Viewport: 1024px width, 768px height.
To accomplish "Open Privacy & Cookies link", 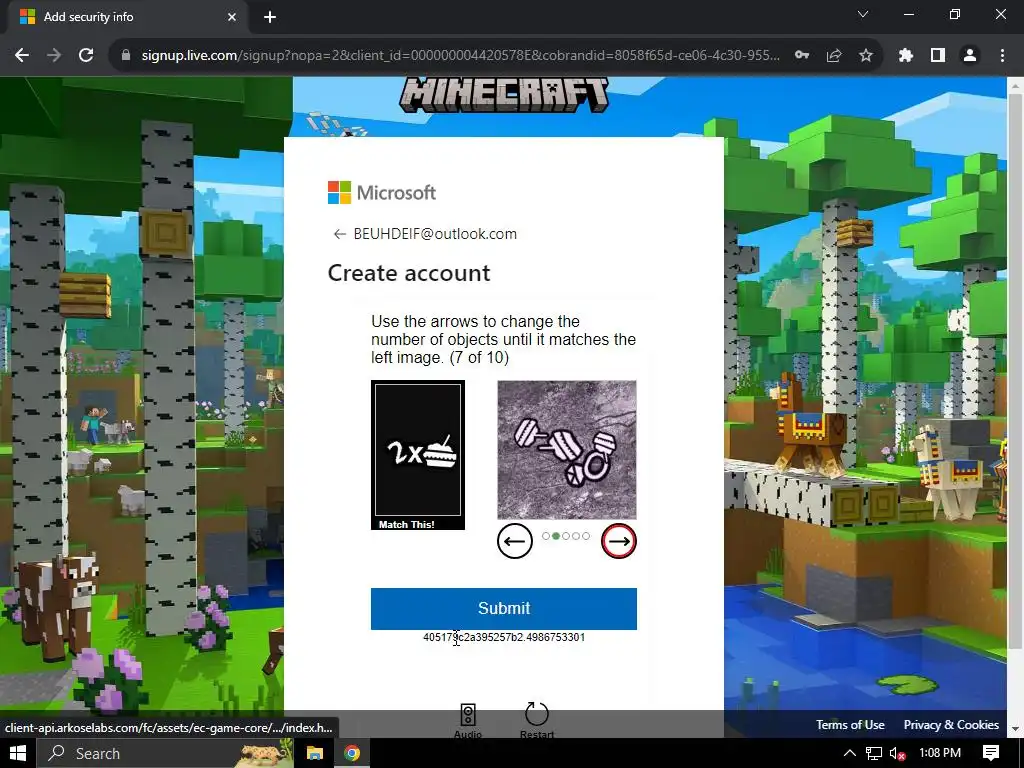I will point(951,724).
